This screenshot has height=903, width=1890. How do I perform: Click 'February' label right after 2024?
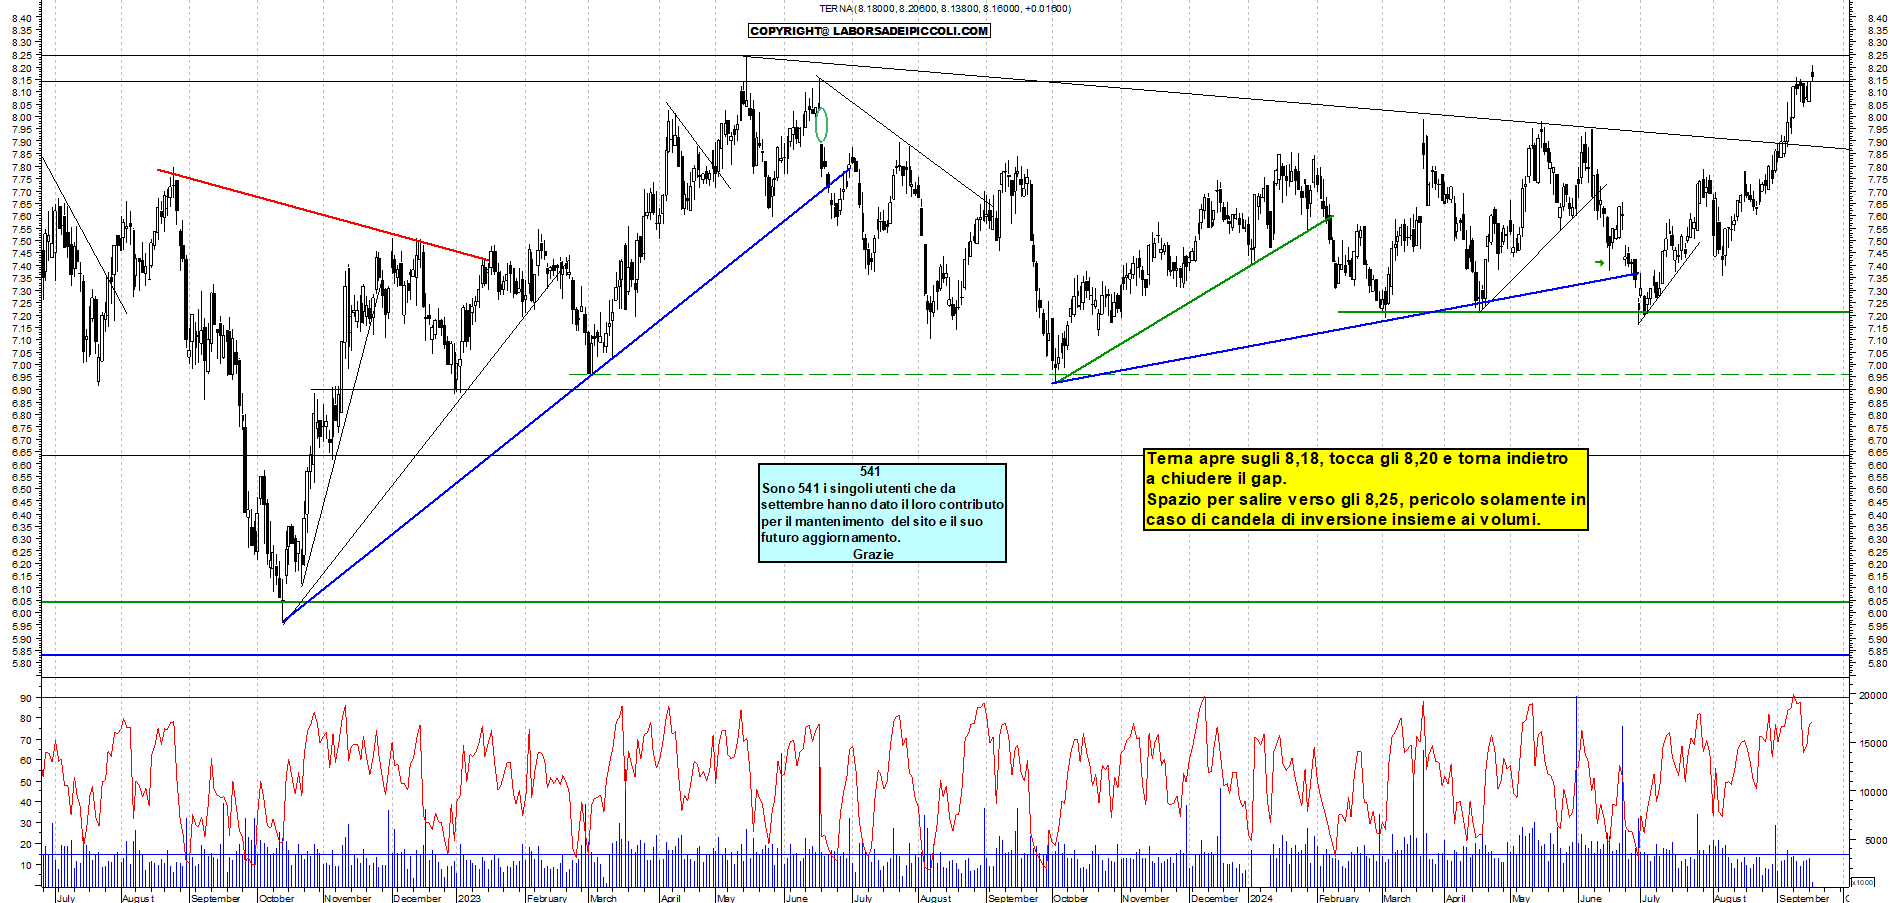point(1339,898)
